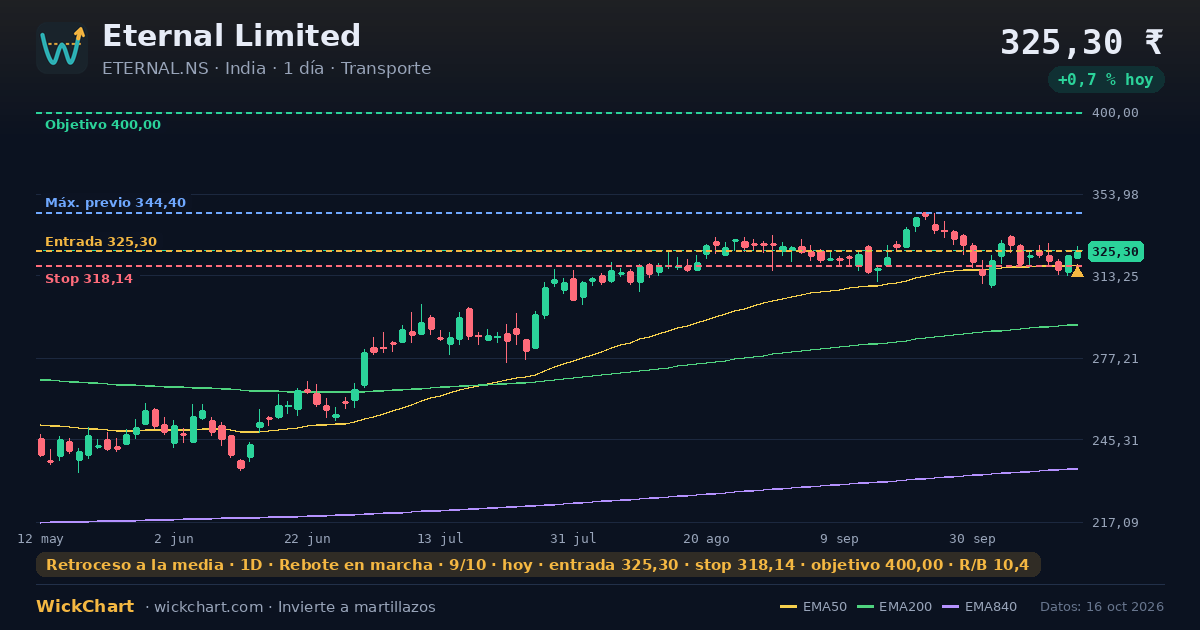
Task: Click the green 325,30 current price tag
Action: (1116, 252)
